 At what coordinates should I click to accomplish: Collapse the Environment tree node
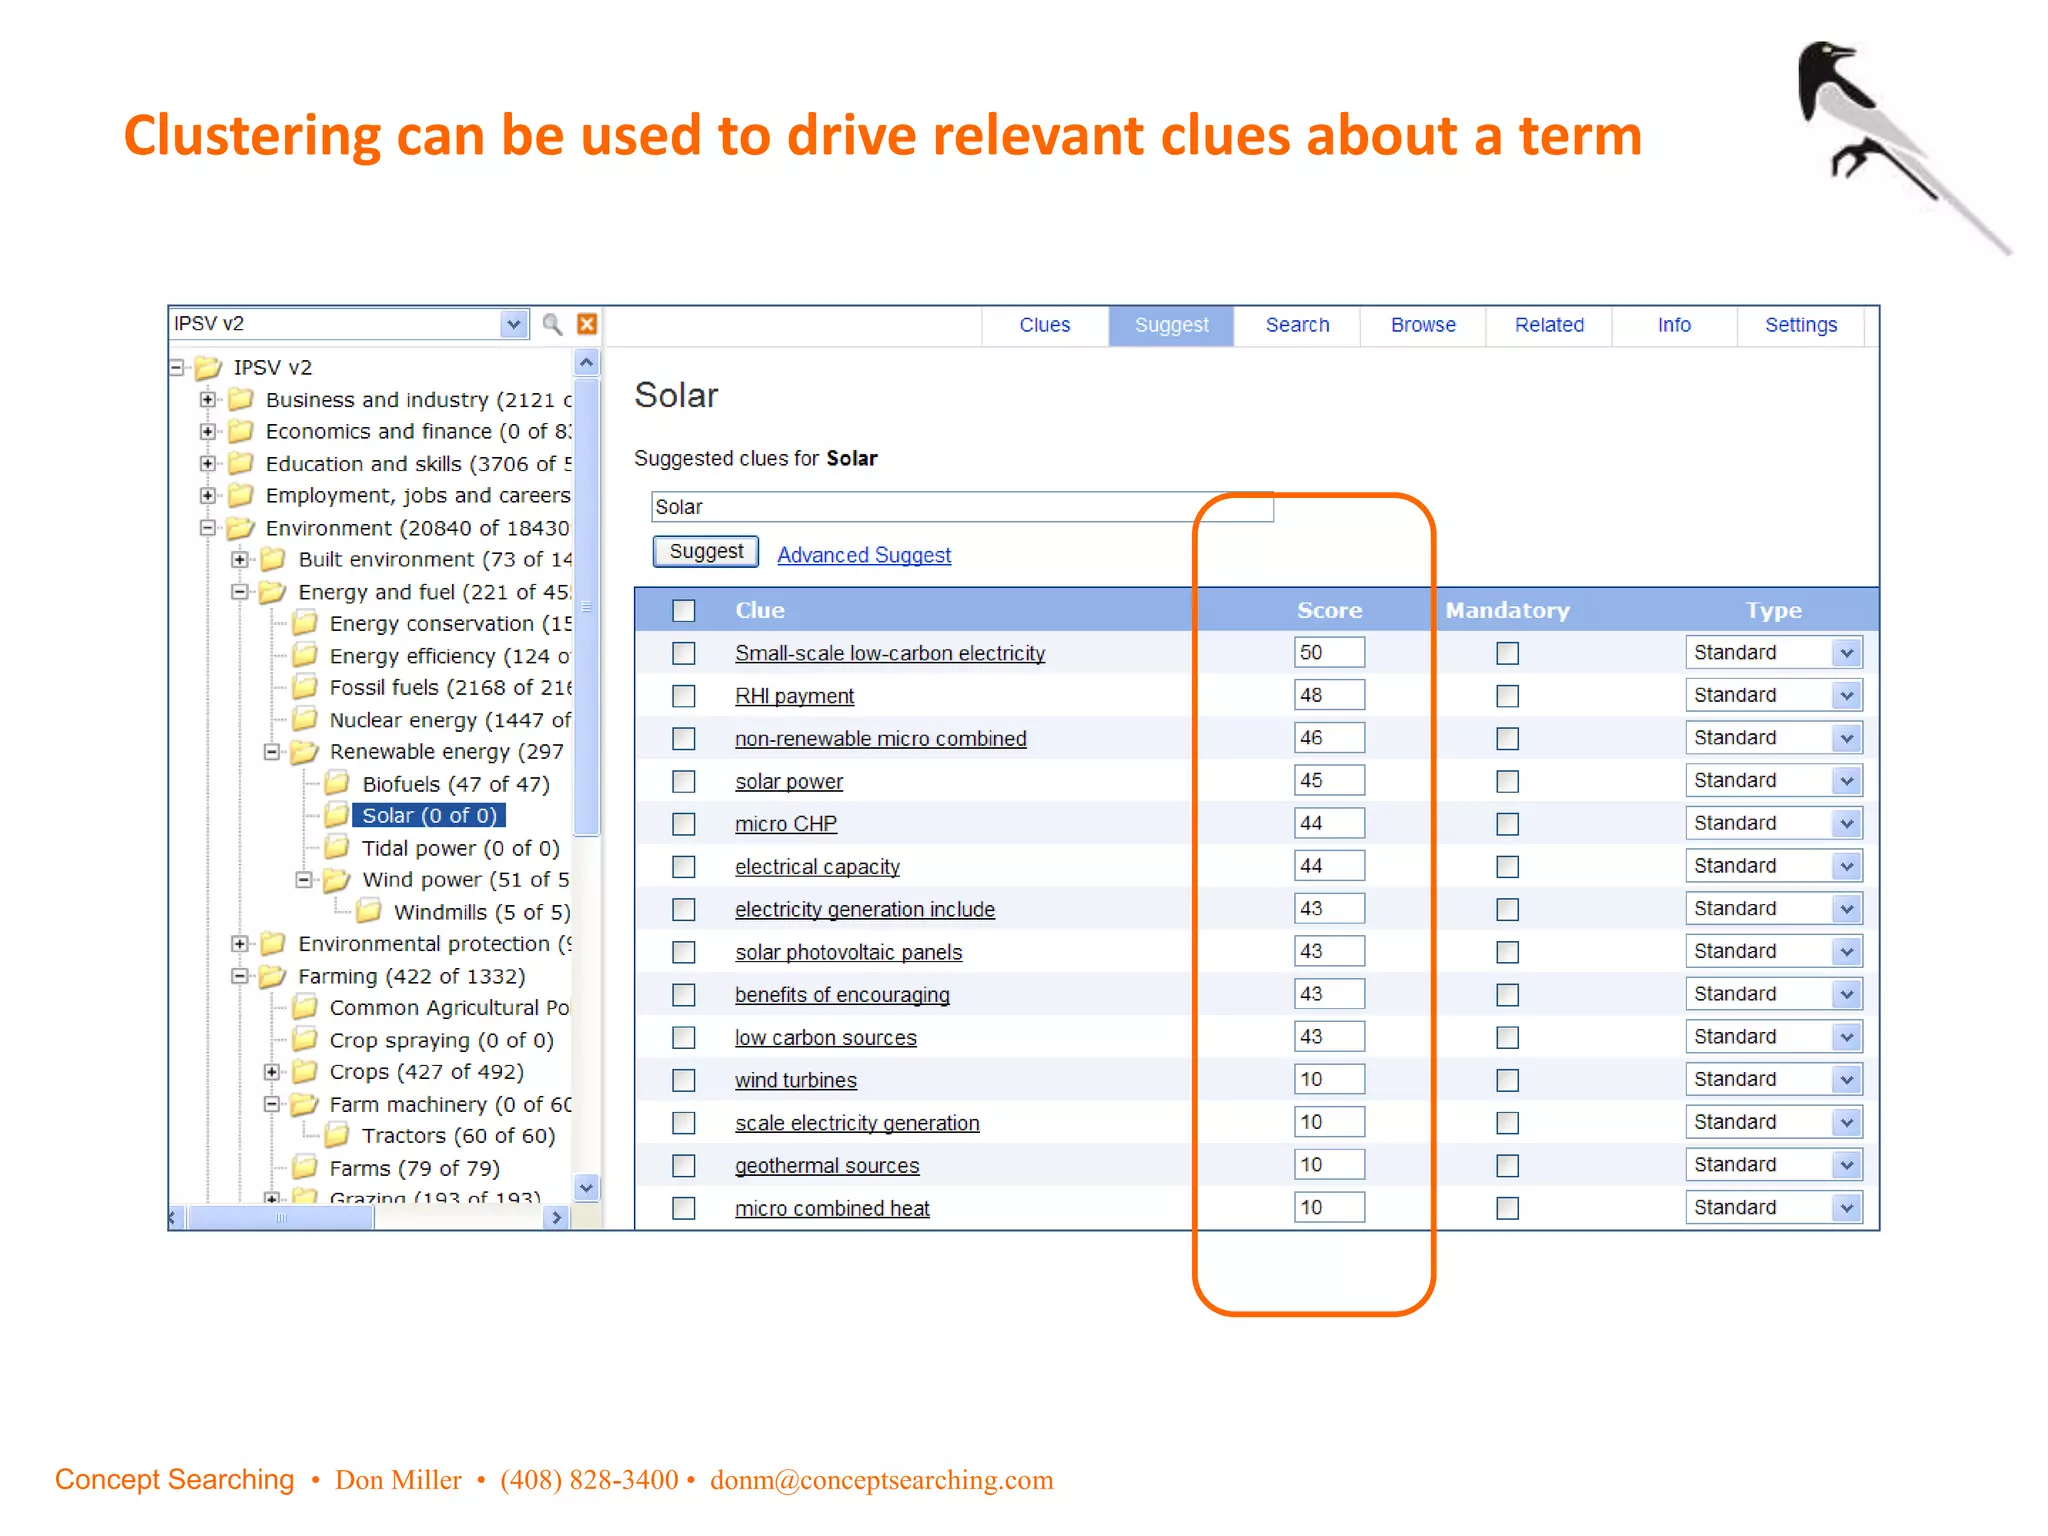(x=207, y=527)
